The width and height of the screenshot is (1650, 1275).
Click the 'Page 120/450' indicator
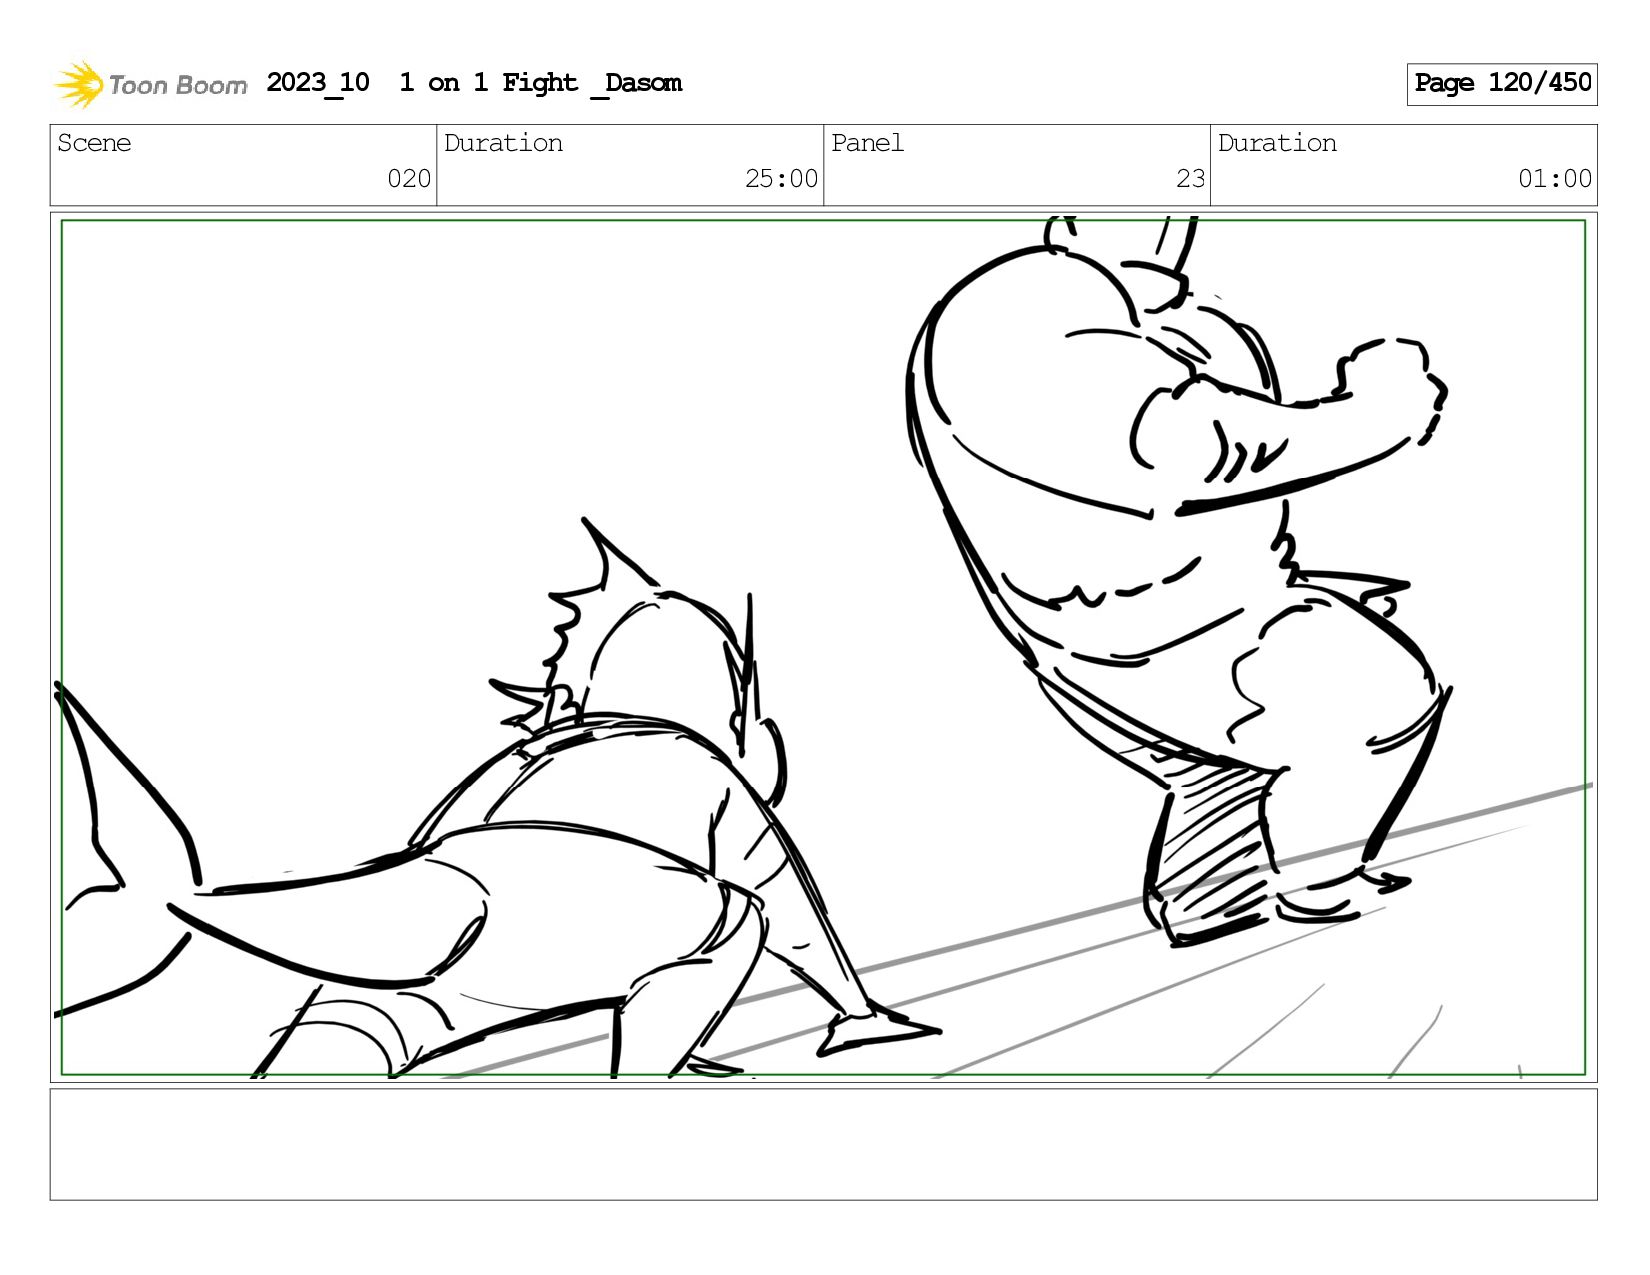1502,84
